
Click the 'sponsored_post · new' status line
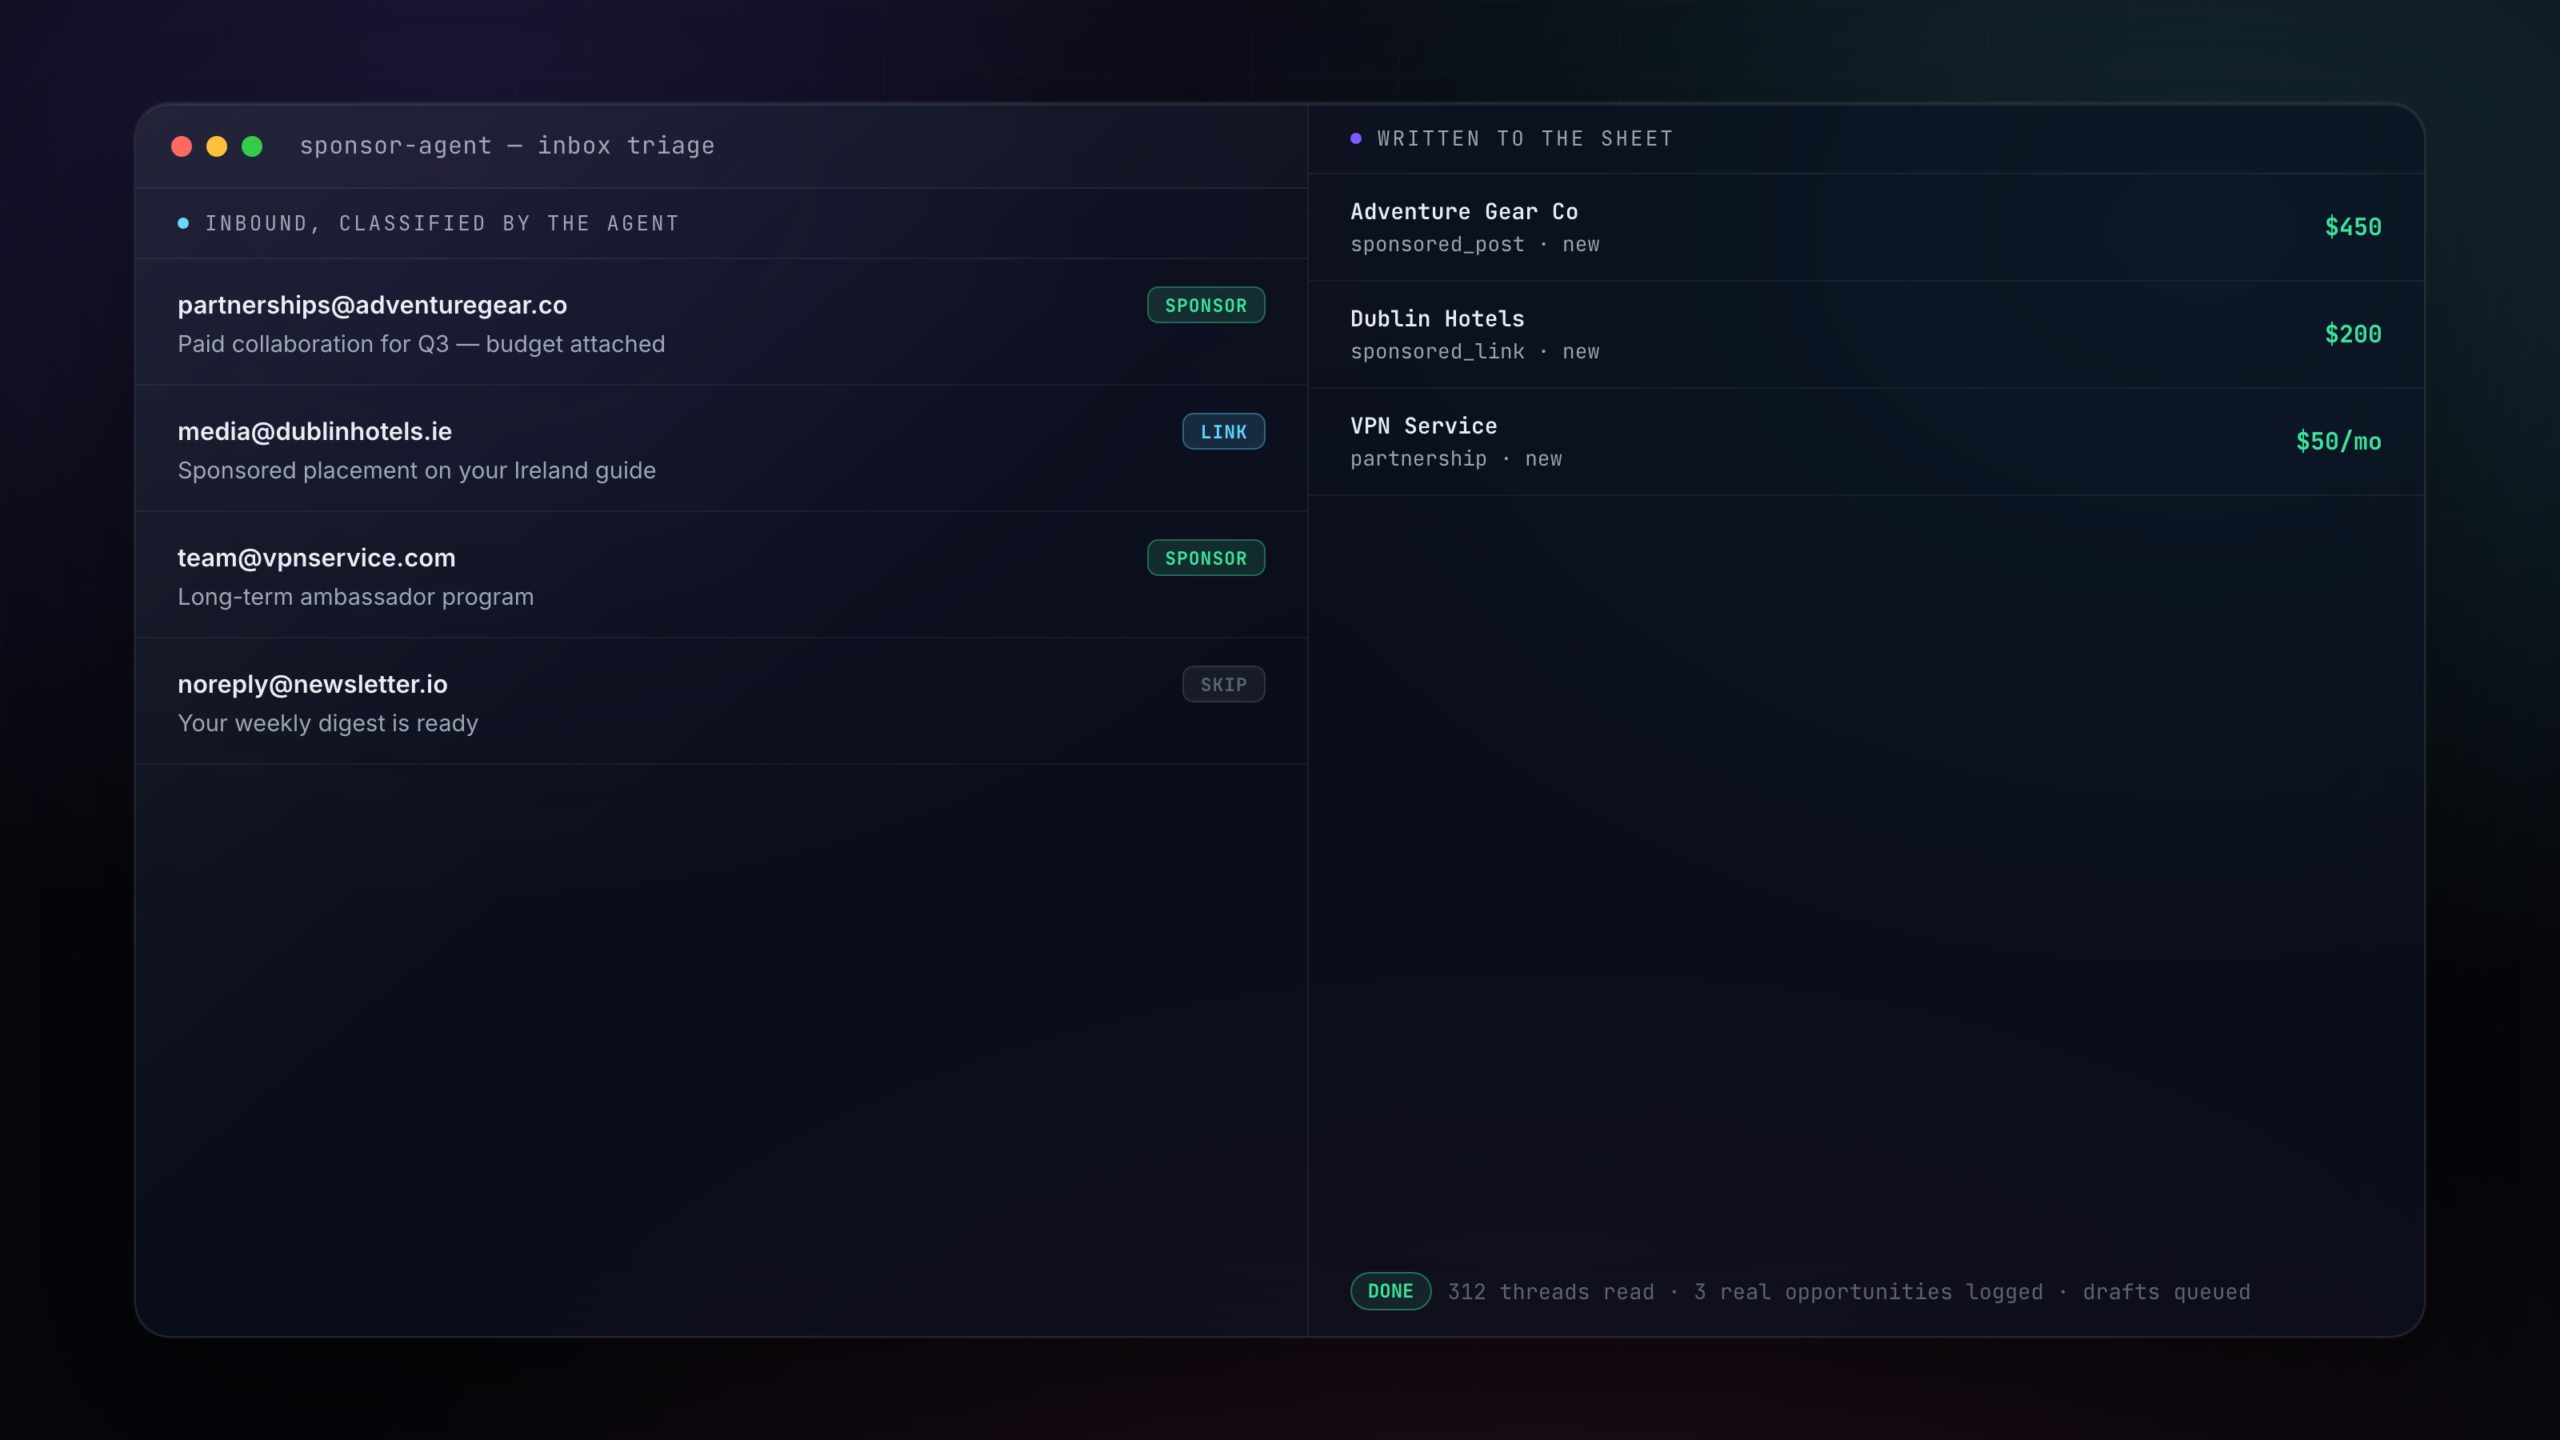(1475, 245)
